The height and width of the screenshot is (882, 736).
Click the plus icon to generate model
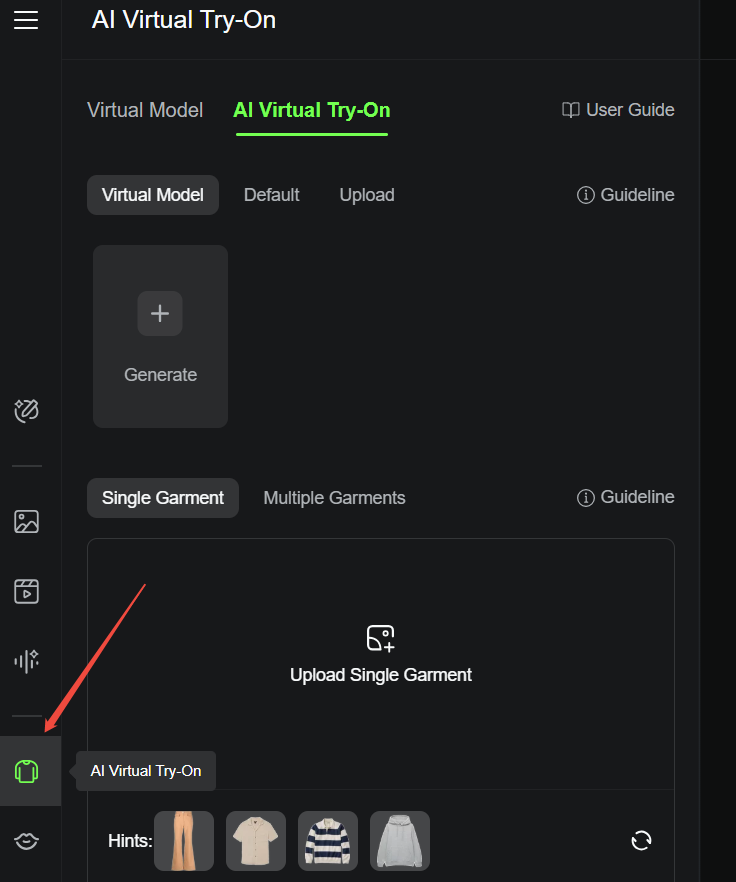pyautogui.click(x=160, y=313)
